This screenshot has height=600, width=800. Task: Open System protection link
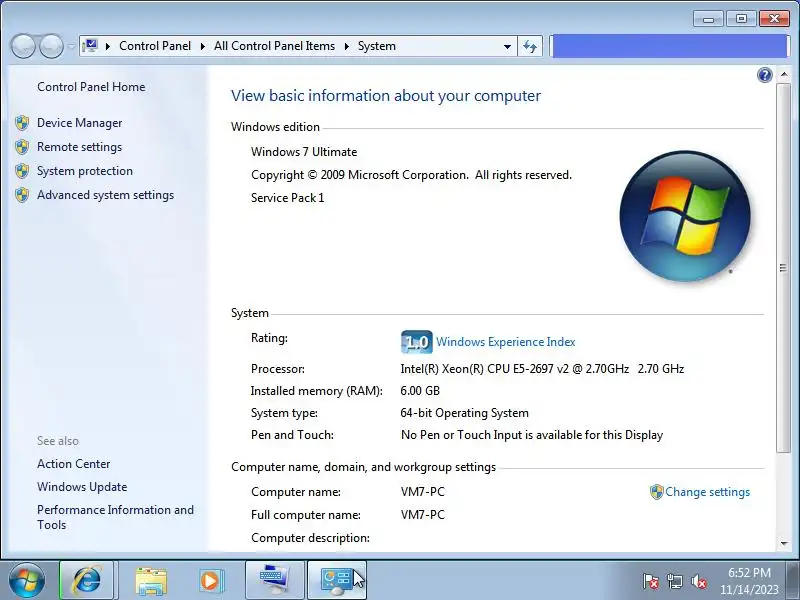[85, 171]
